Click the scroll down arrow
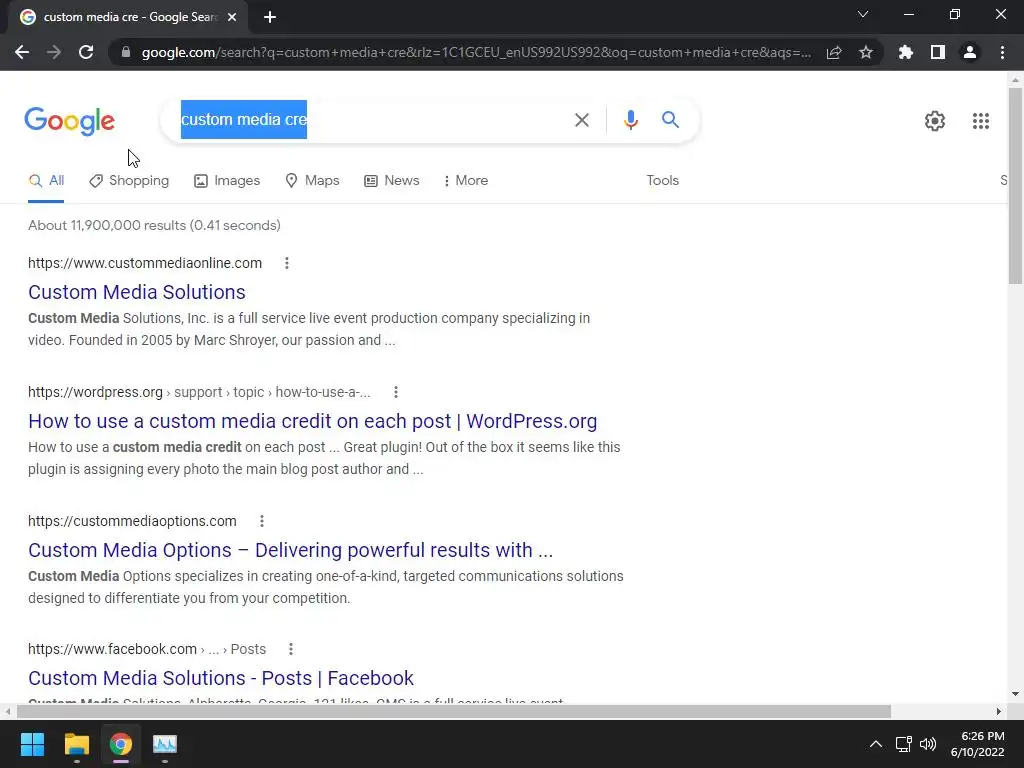The width and height of the screenshot is (1024, 768). click(1015, 694)
